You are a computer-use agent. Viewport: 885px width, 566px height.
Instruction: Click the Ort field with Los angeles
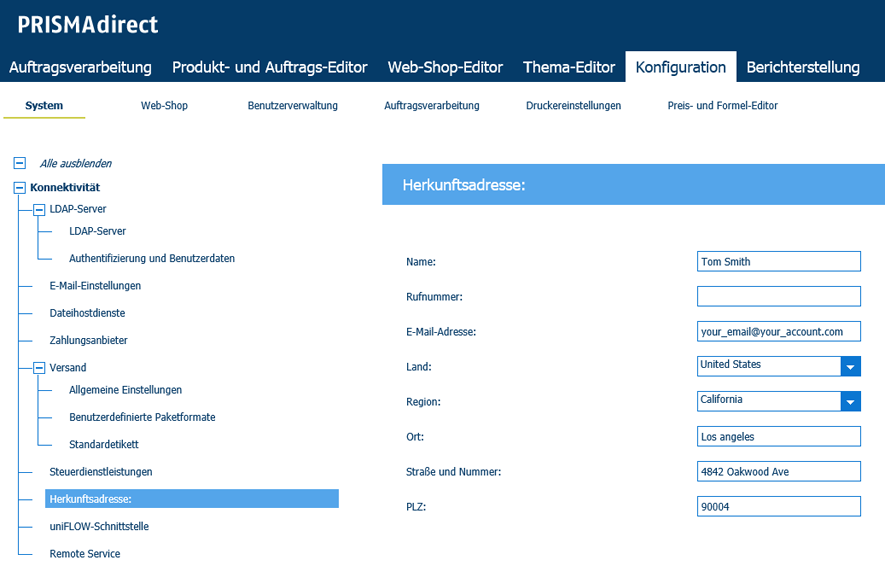pyautogui.click(x=778, y=436)
